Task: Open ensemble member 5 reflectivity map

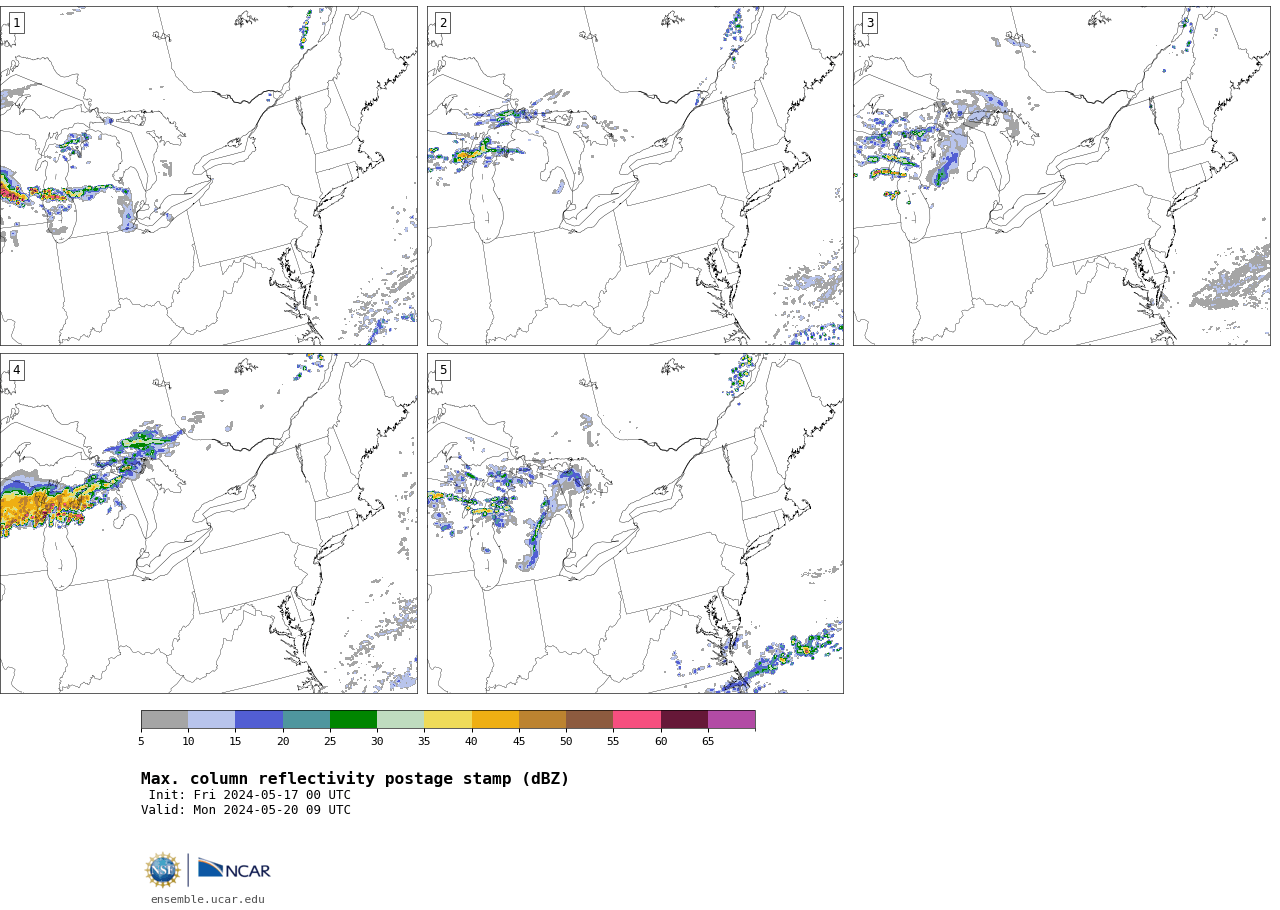Action: click(x=635, y=523)
